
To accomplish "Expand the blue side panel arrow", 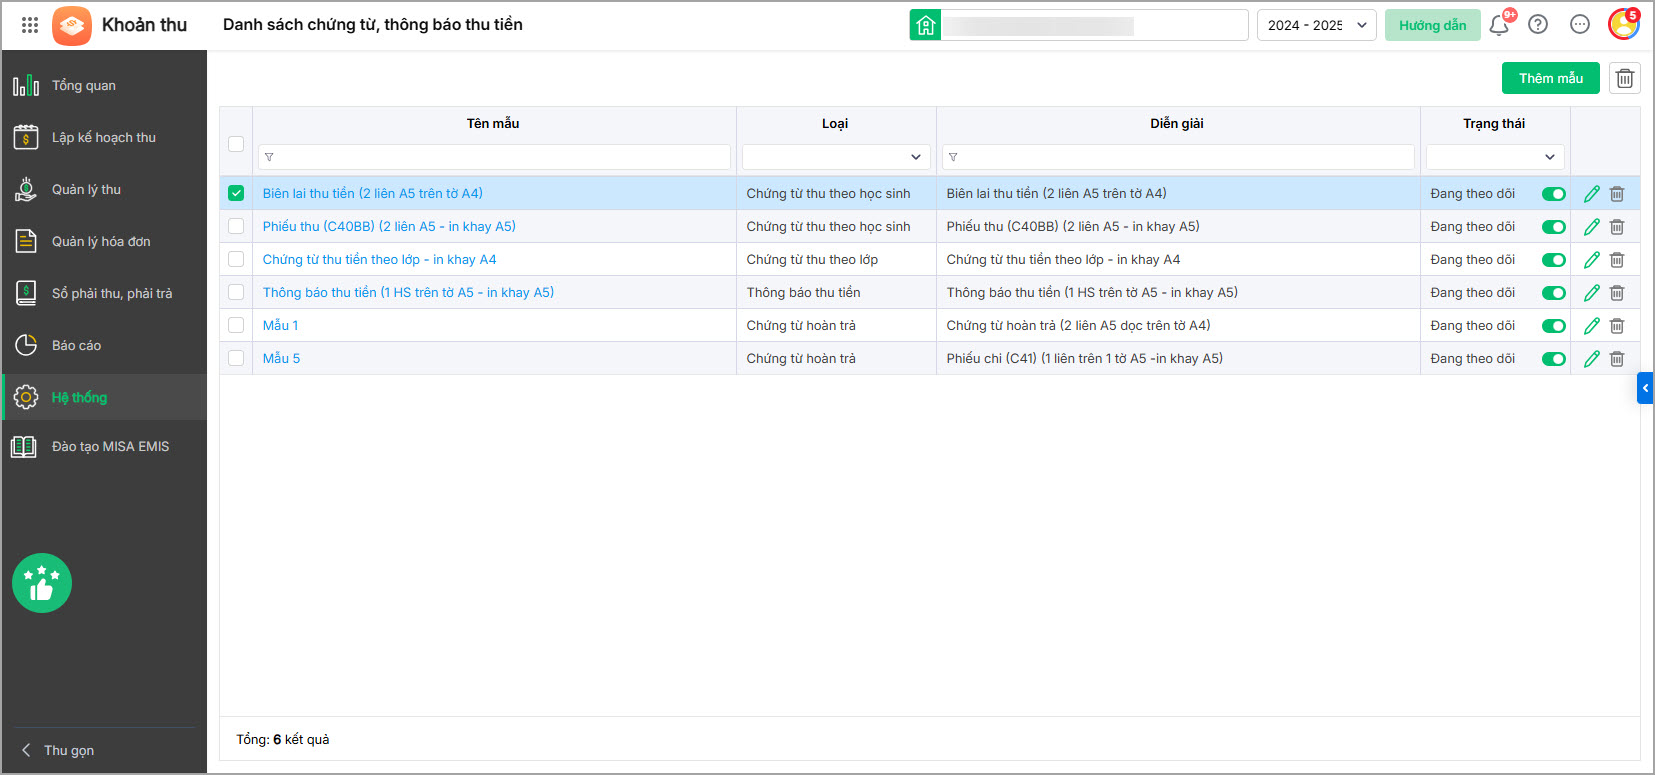I will tap(1645, 388).
